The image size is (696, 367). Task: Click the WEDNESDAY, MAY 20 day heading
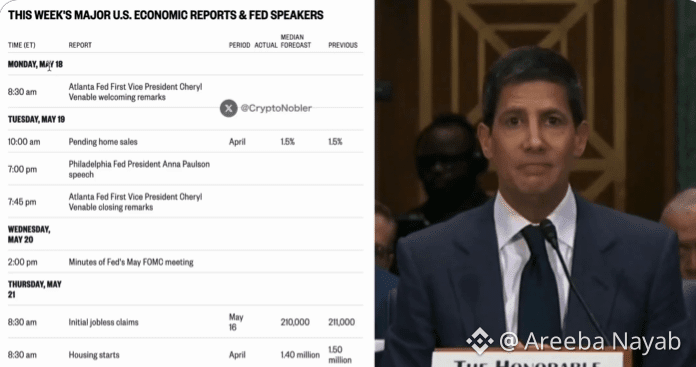29,234
